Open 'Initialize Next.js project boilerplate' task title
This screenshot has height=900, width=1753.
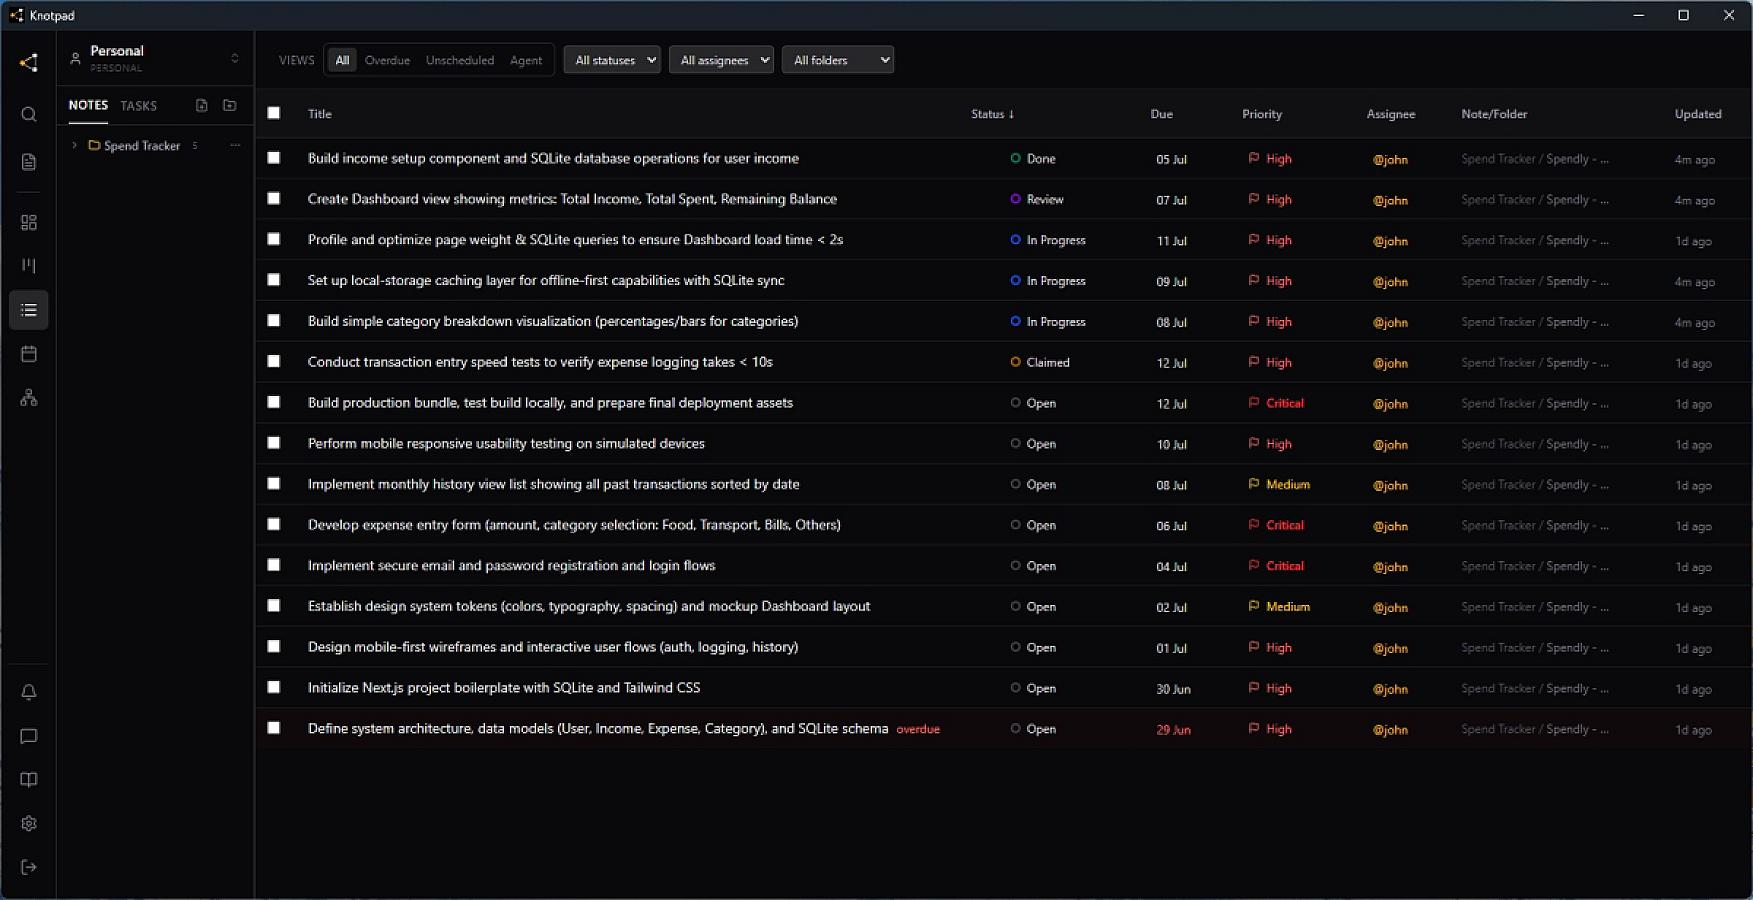pos(504,688)
